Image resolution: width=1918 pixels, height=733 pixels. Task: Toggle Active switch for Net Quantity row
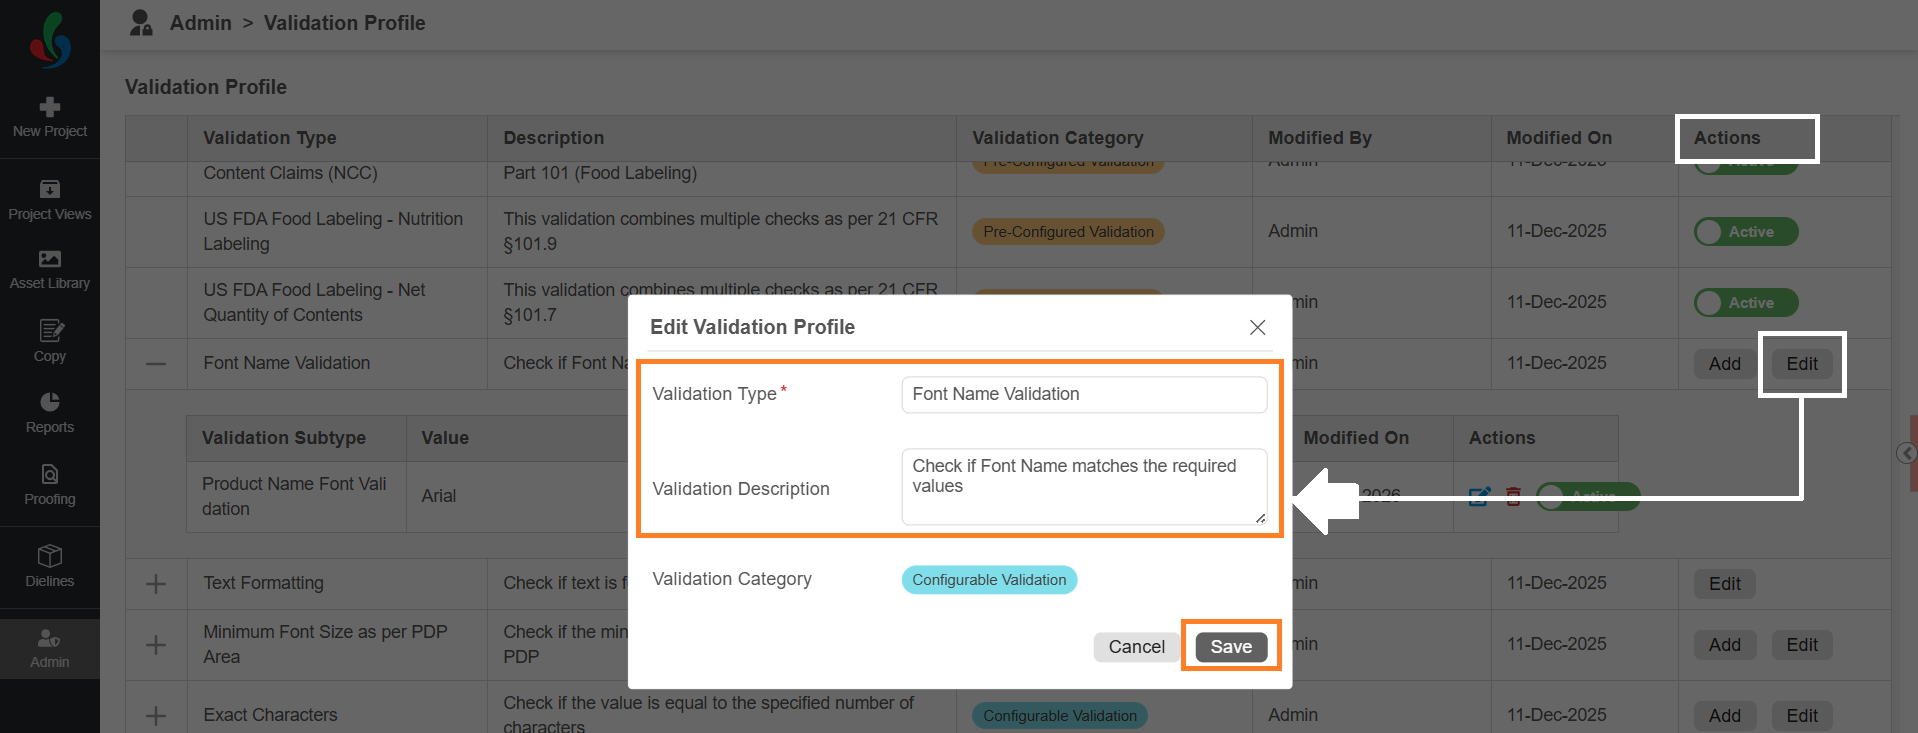point(1746,303)
